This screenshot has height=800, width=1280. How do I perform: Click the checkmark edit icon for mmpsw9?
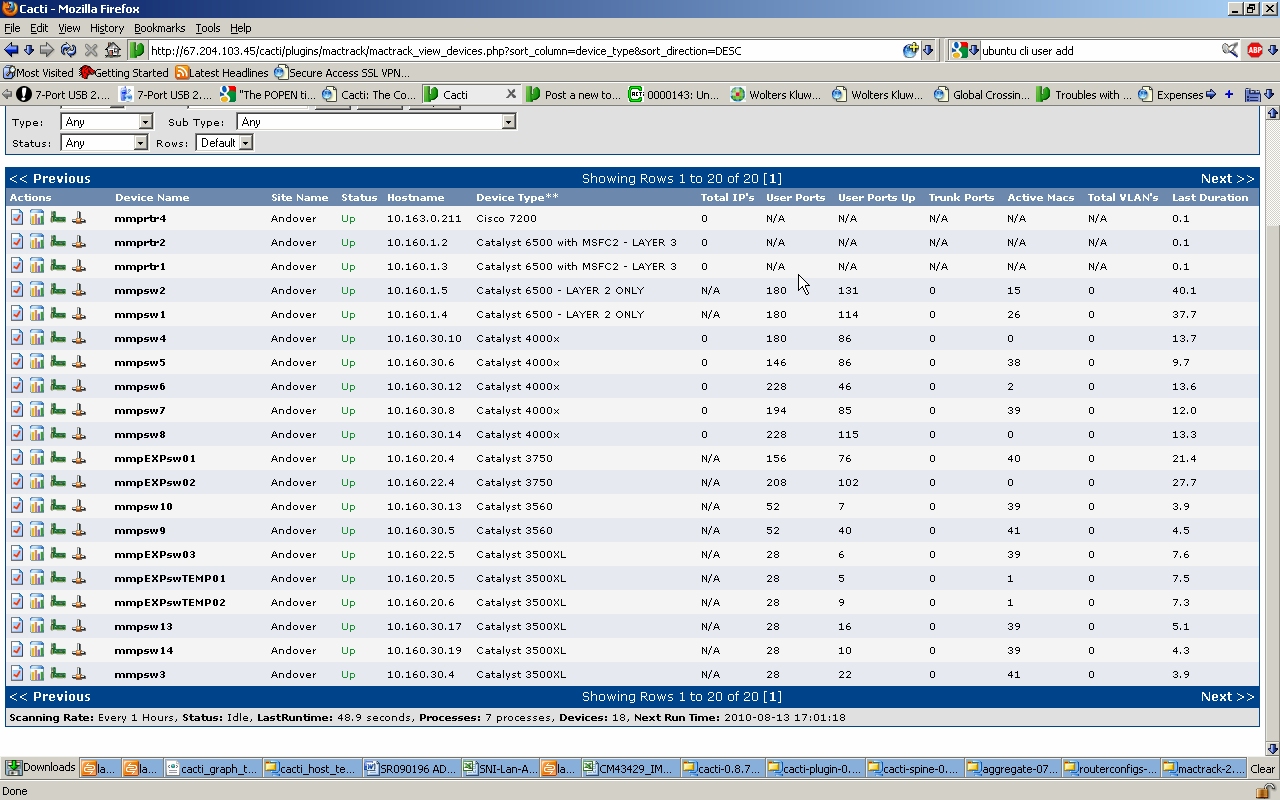[x=17, y=530]
